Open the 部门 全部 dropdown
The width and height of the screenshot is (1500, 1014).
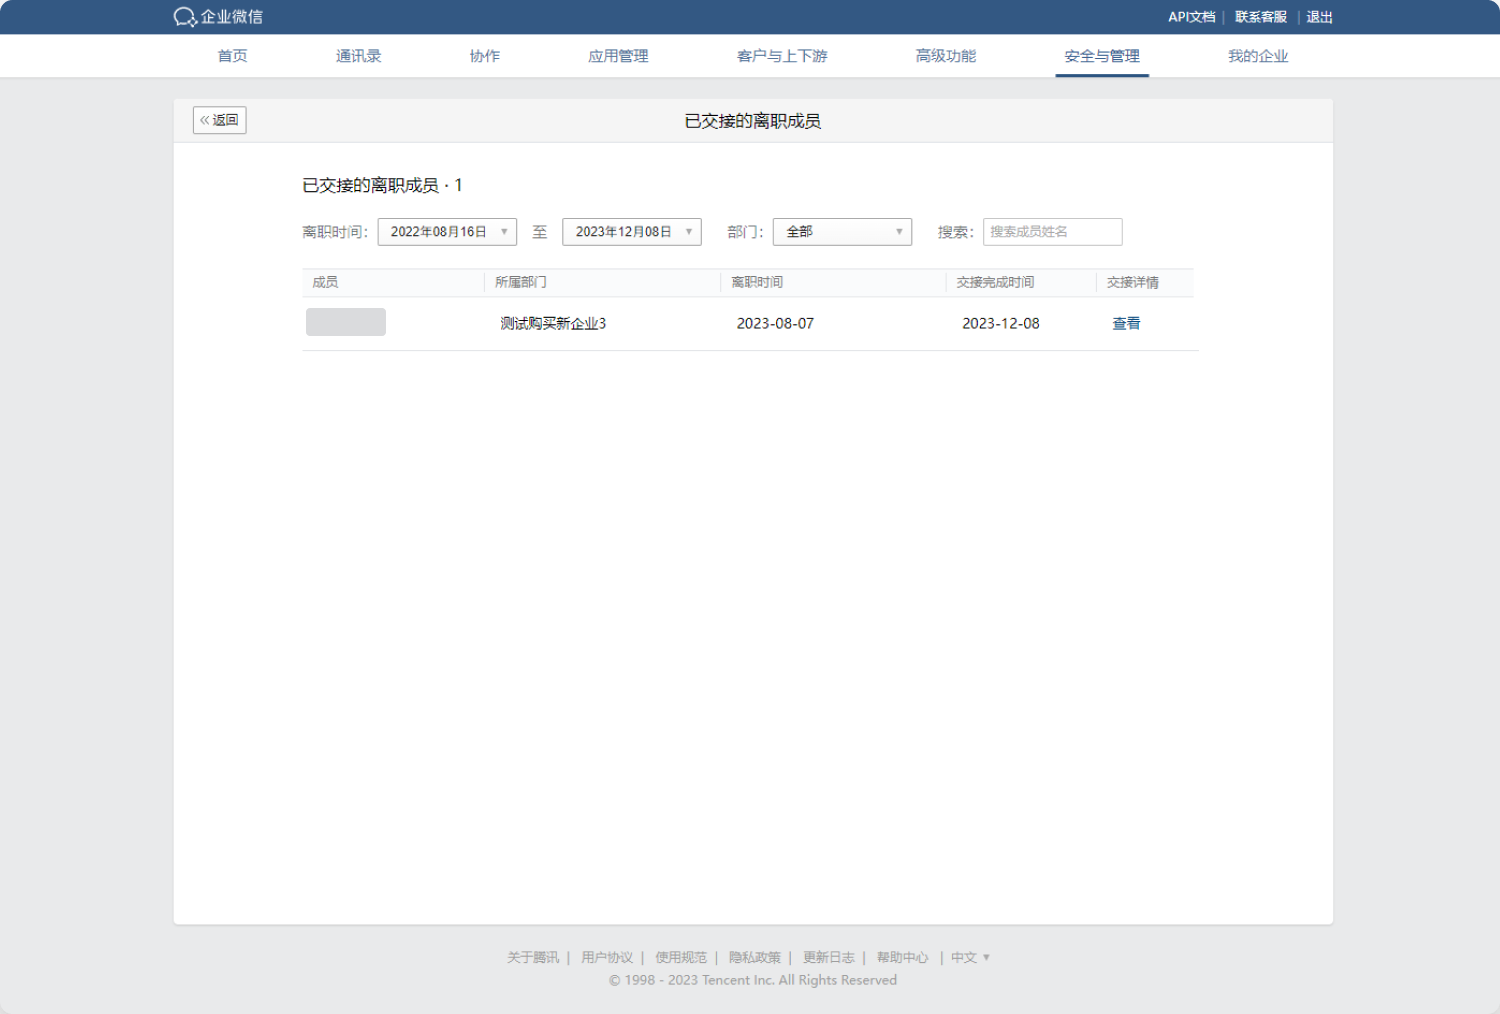[842, 232]
